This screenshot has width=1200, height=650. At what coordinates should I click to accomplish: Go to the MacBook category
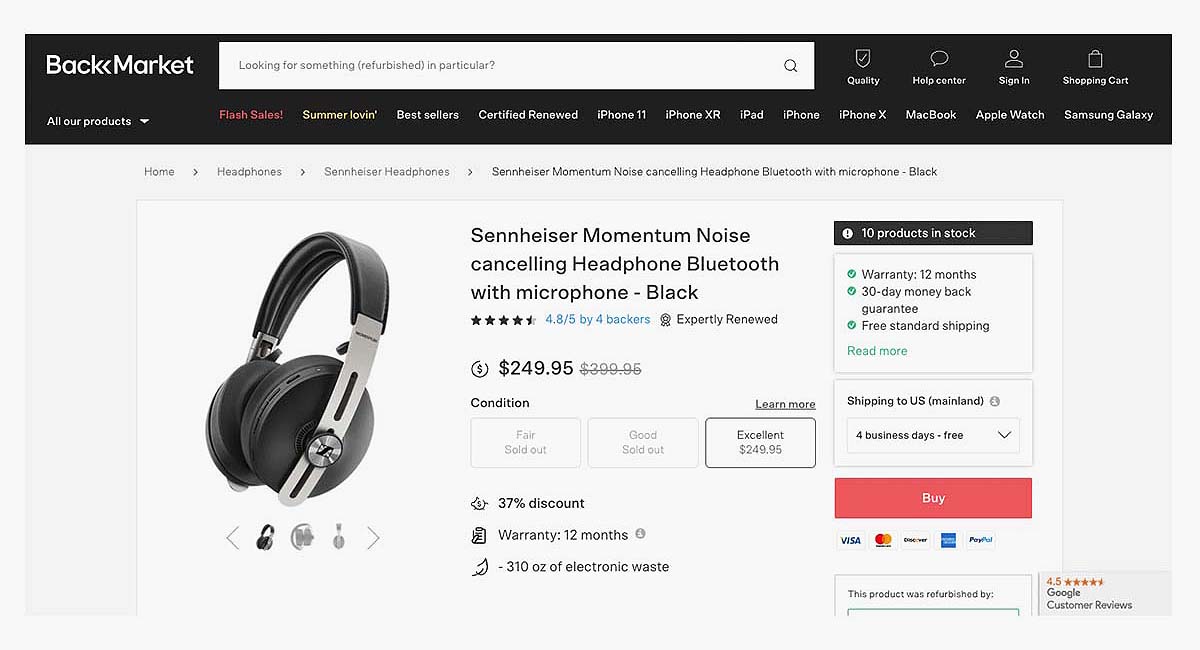tap(931, 115)
